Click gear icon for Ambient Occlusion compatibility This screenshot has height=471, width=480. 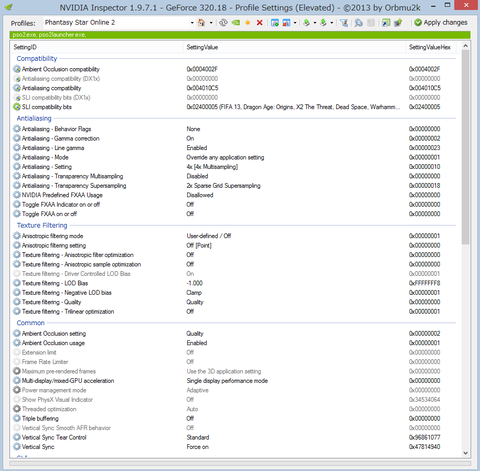17,69
